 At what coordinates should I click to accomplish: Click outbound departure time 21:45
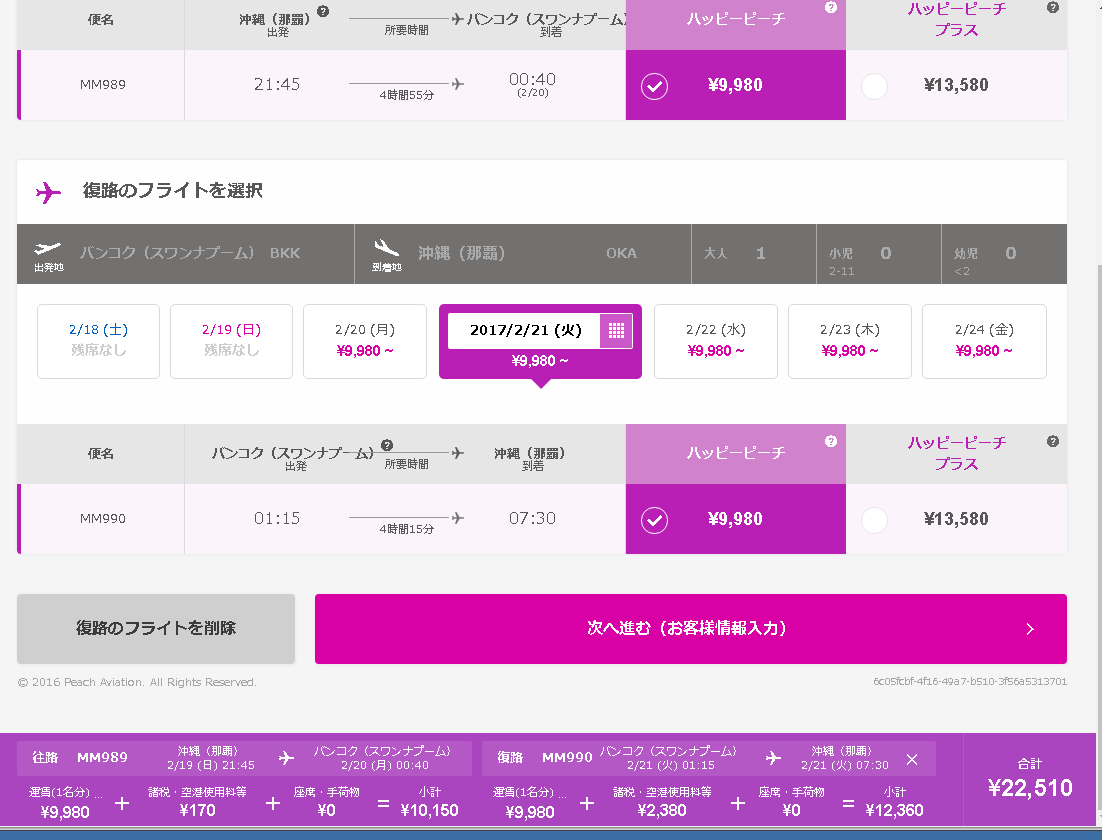(277, 84)
